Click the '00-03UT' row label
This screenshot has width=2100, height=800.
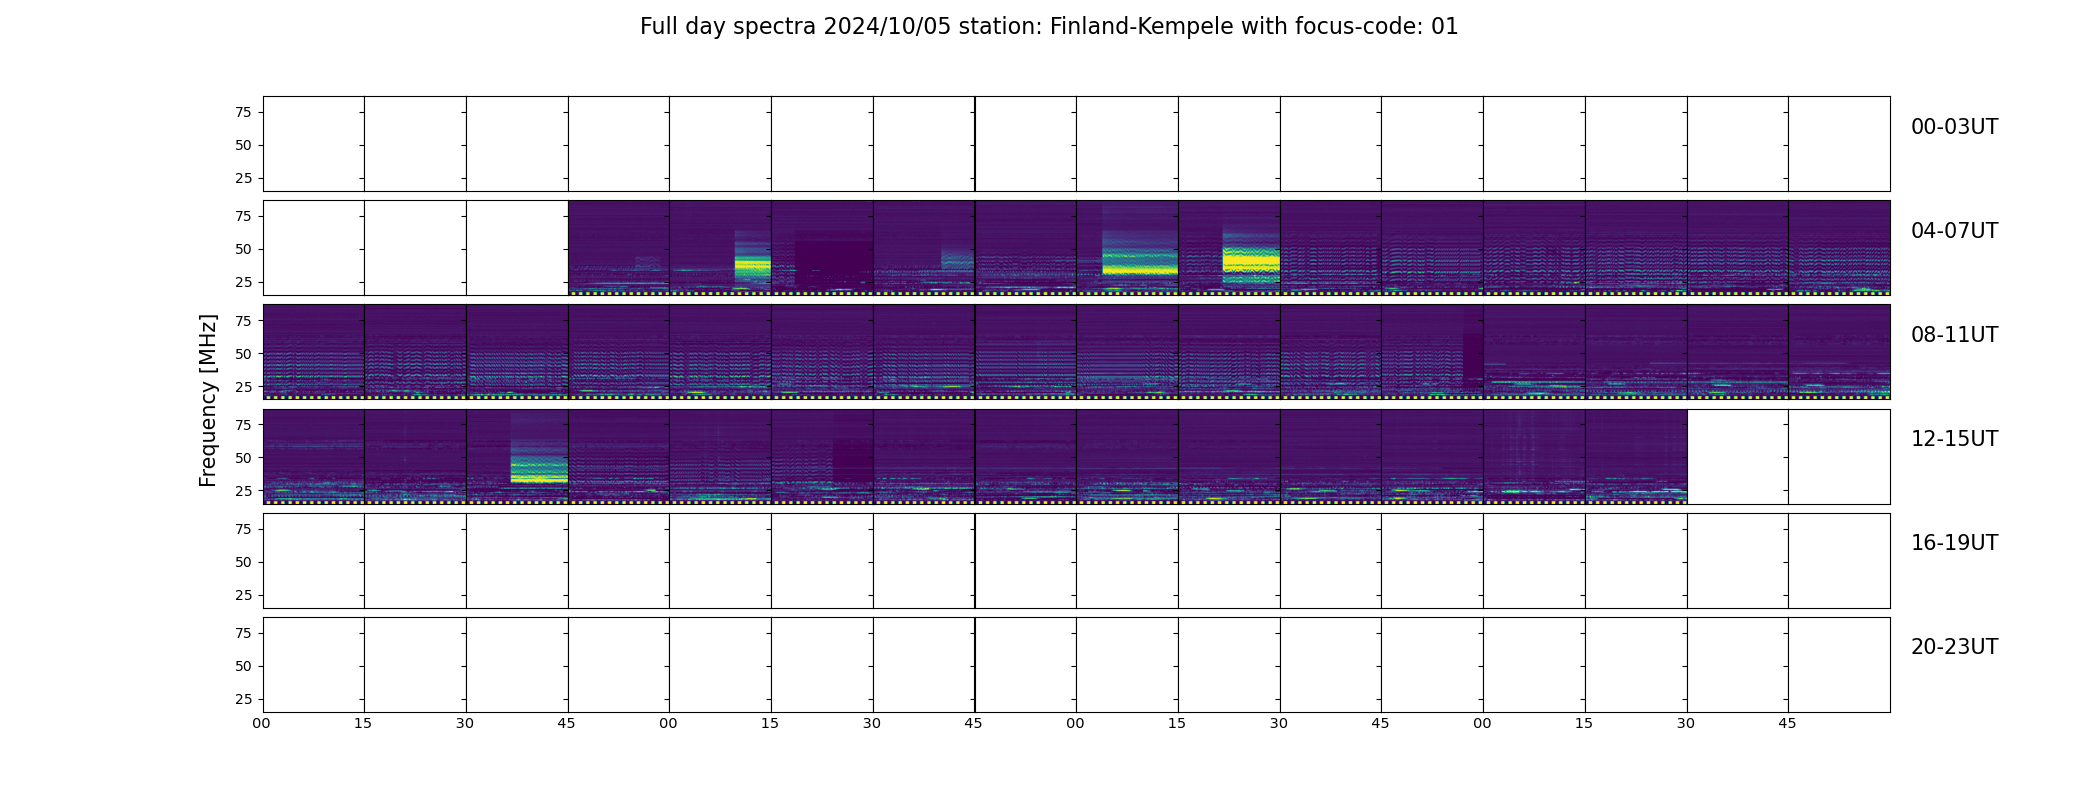click(x=1954, y=127)
